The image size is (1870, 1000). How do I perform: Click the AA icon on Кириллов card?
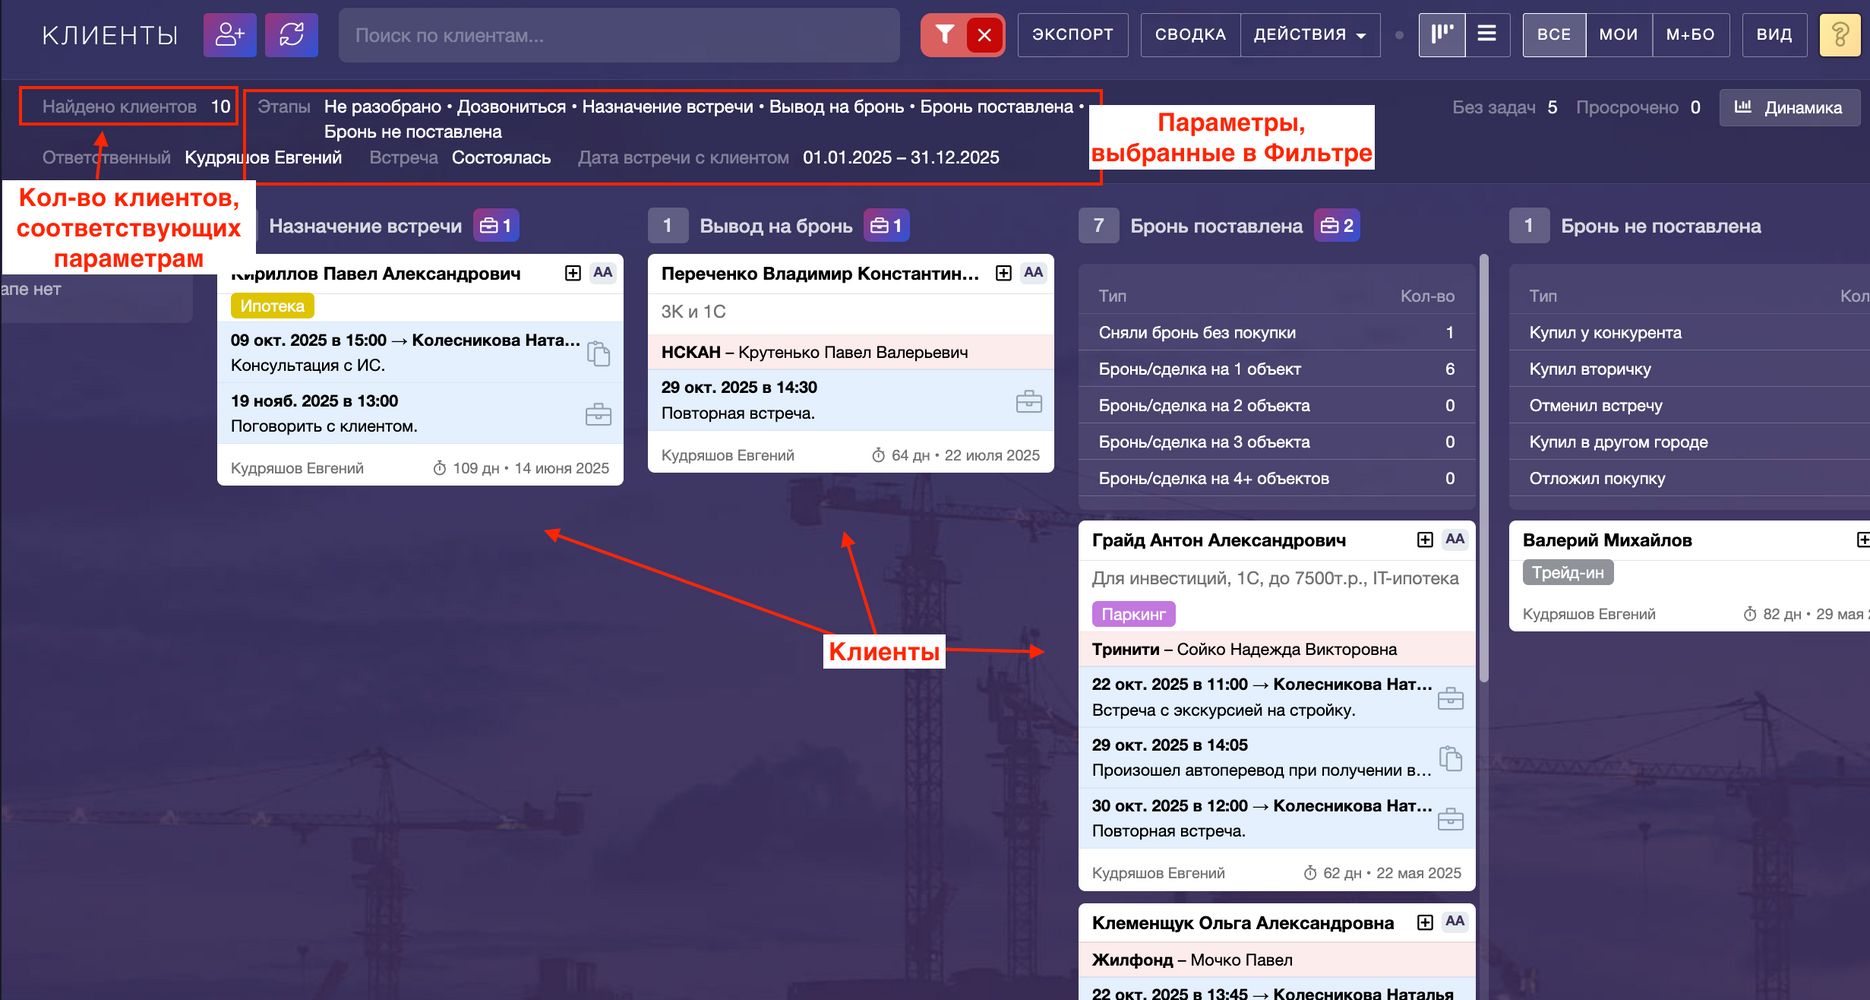point(603,273)
